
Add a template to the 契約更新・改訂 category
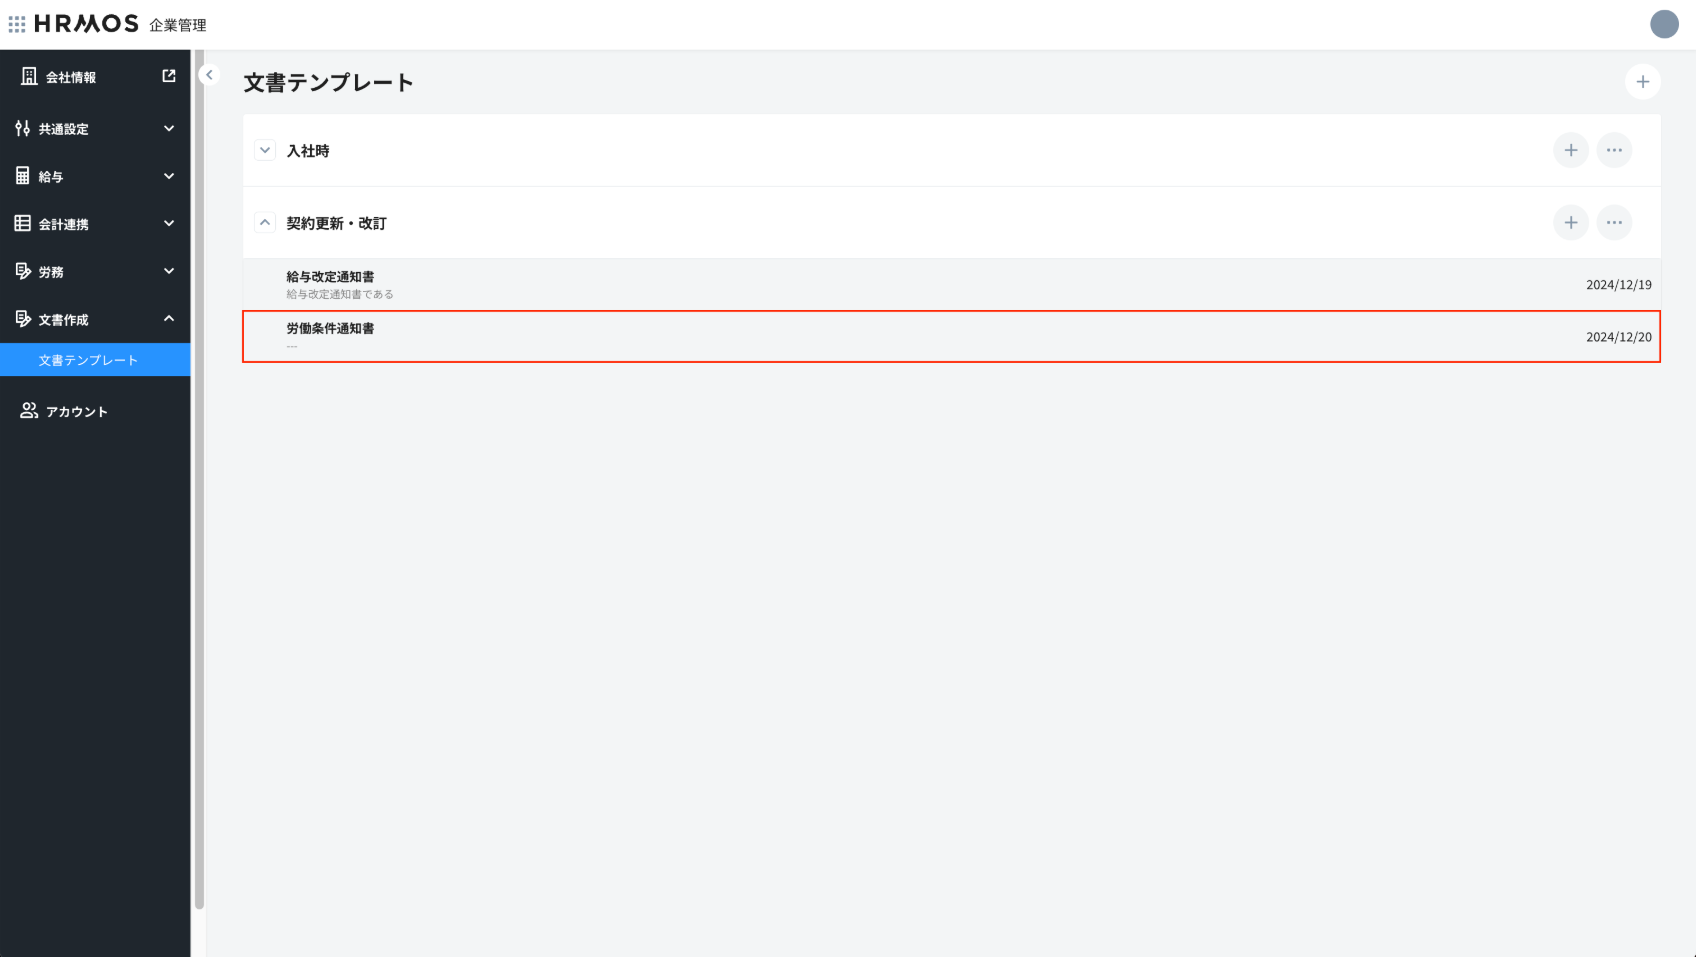1570,223
